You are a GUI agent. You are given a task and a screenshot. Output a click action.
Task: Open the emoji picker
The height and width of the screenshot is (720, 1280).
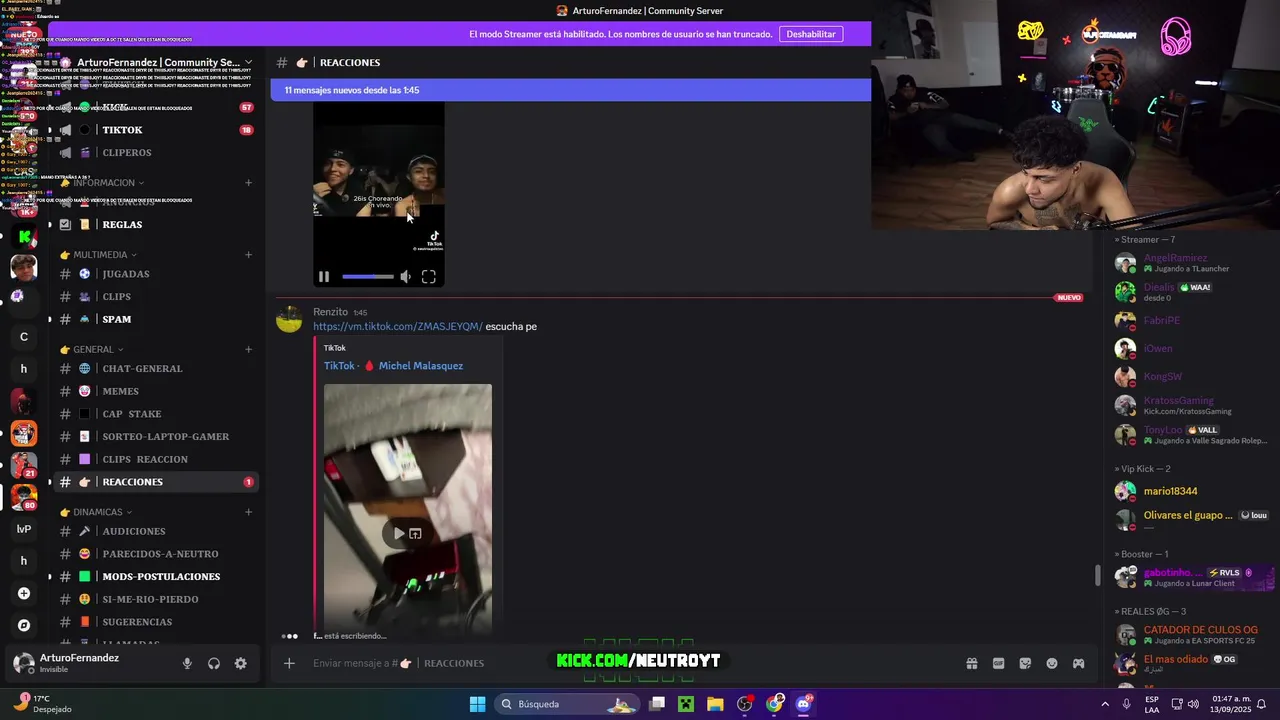(1052, 663)
